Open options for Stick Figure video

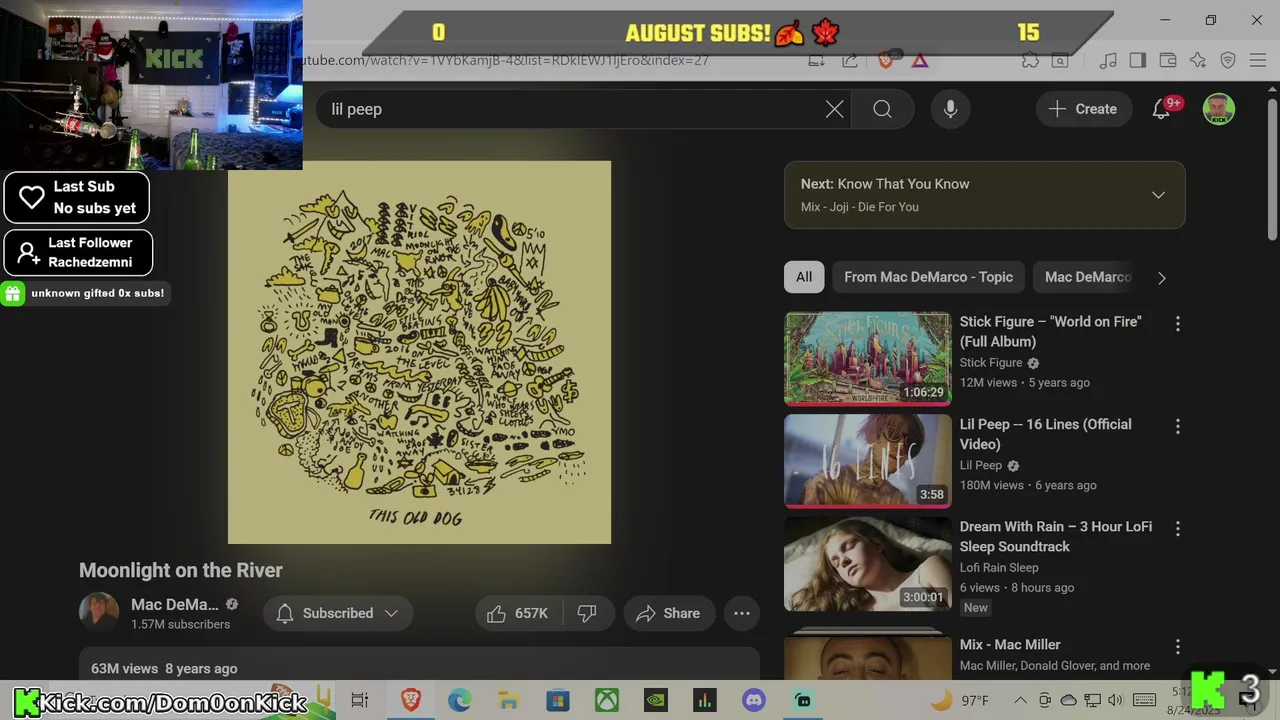coord(1177,323)
